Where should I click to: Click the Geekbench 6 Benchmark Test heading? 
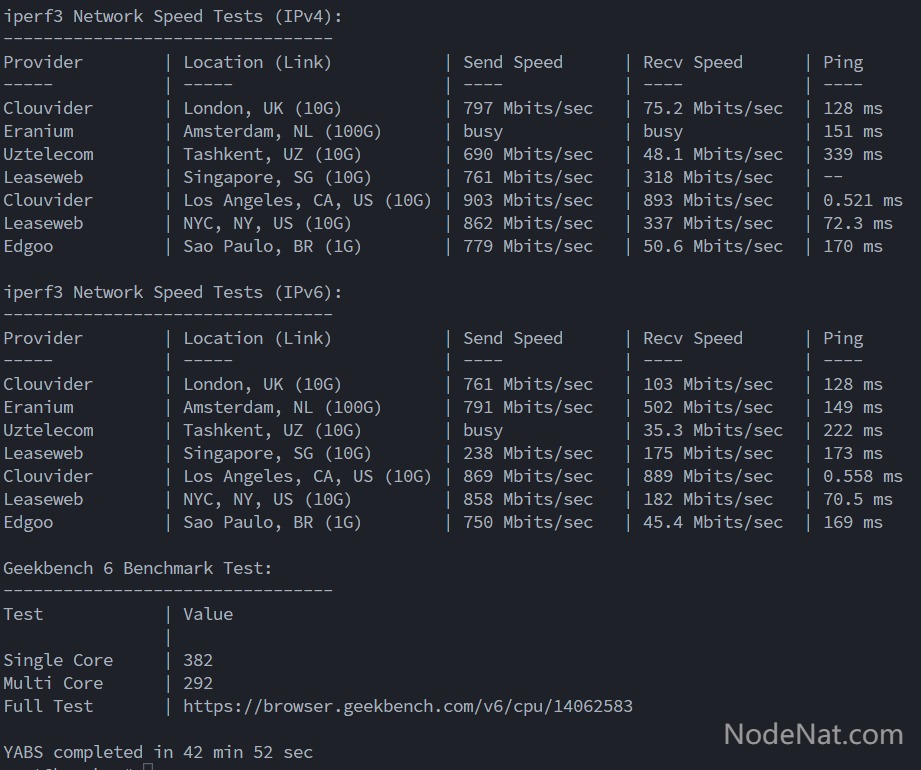pyautogui.click(x=137, y=568)
